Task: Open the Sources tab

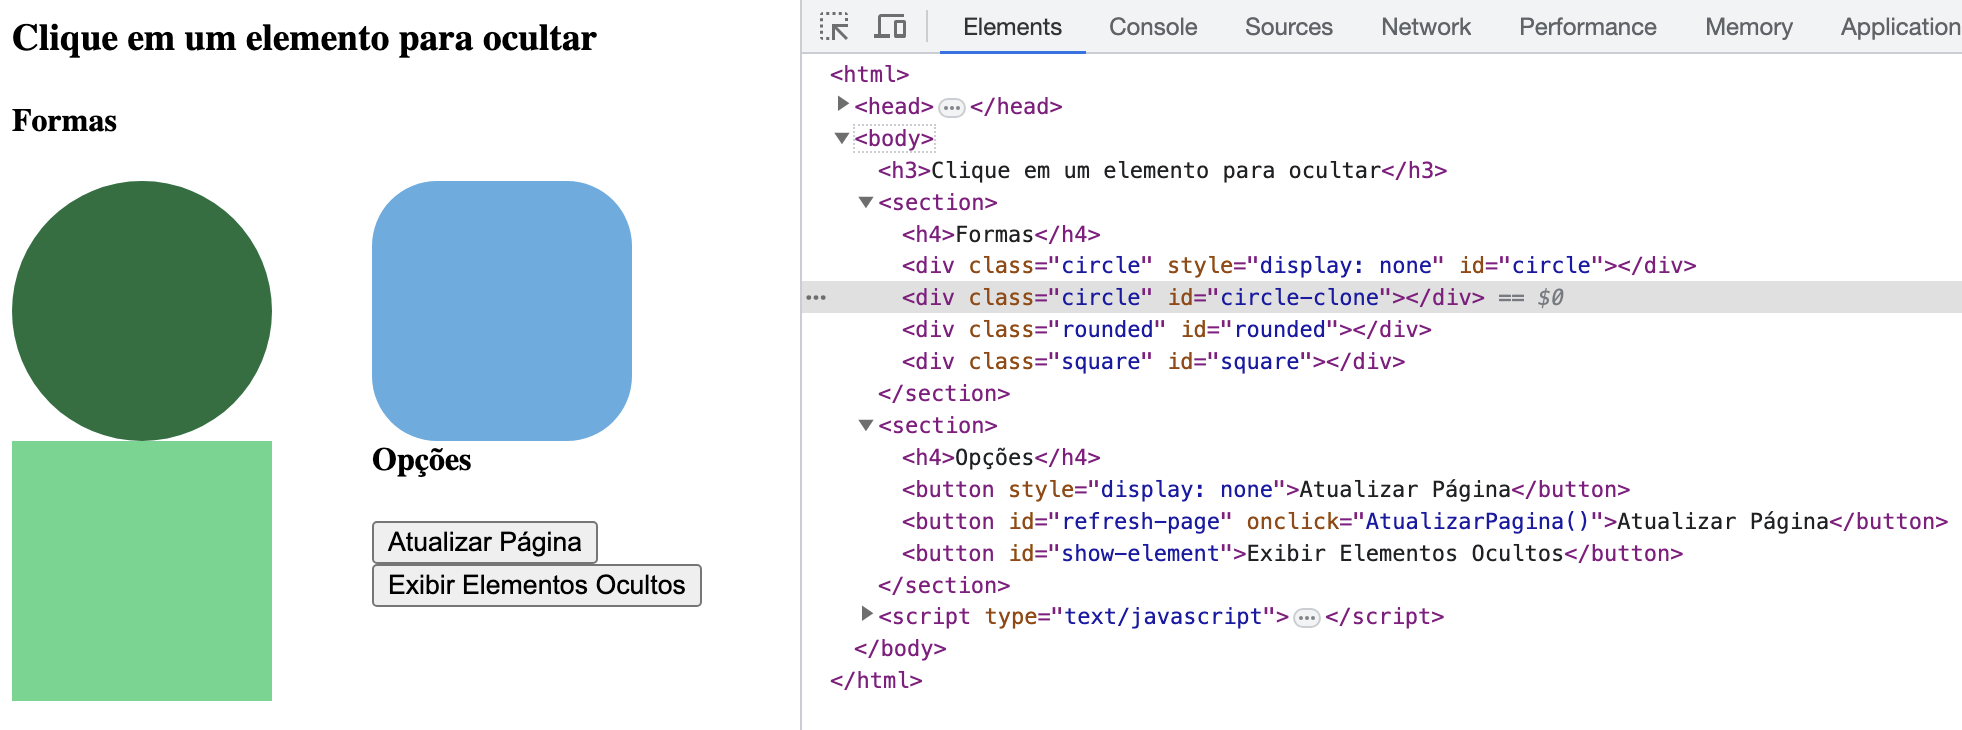Action: click(x=1289, y=27)
